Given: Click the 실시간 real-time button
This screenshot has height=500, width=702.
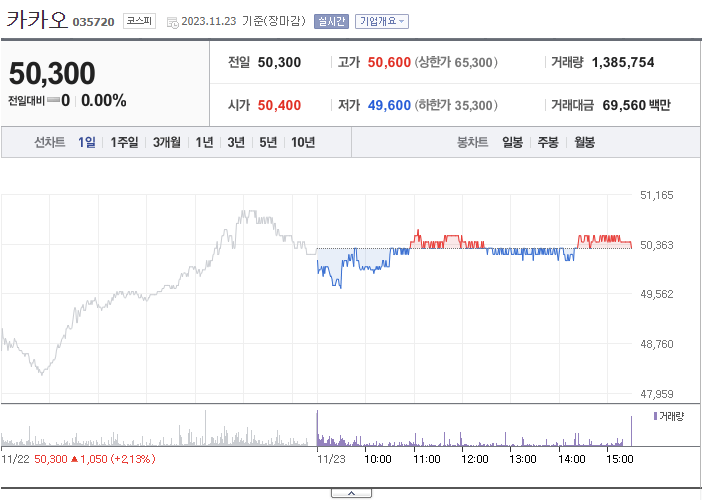Looking at the screenshot, I should coord(331,21).
